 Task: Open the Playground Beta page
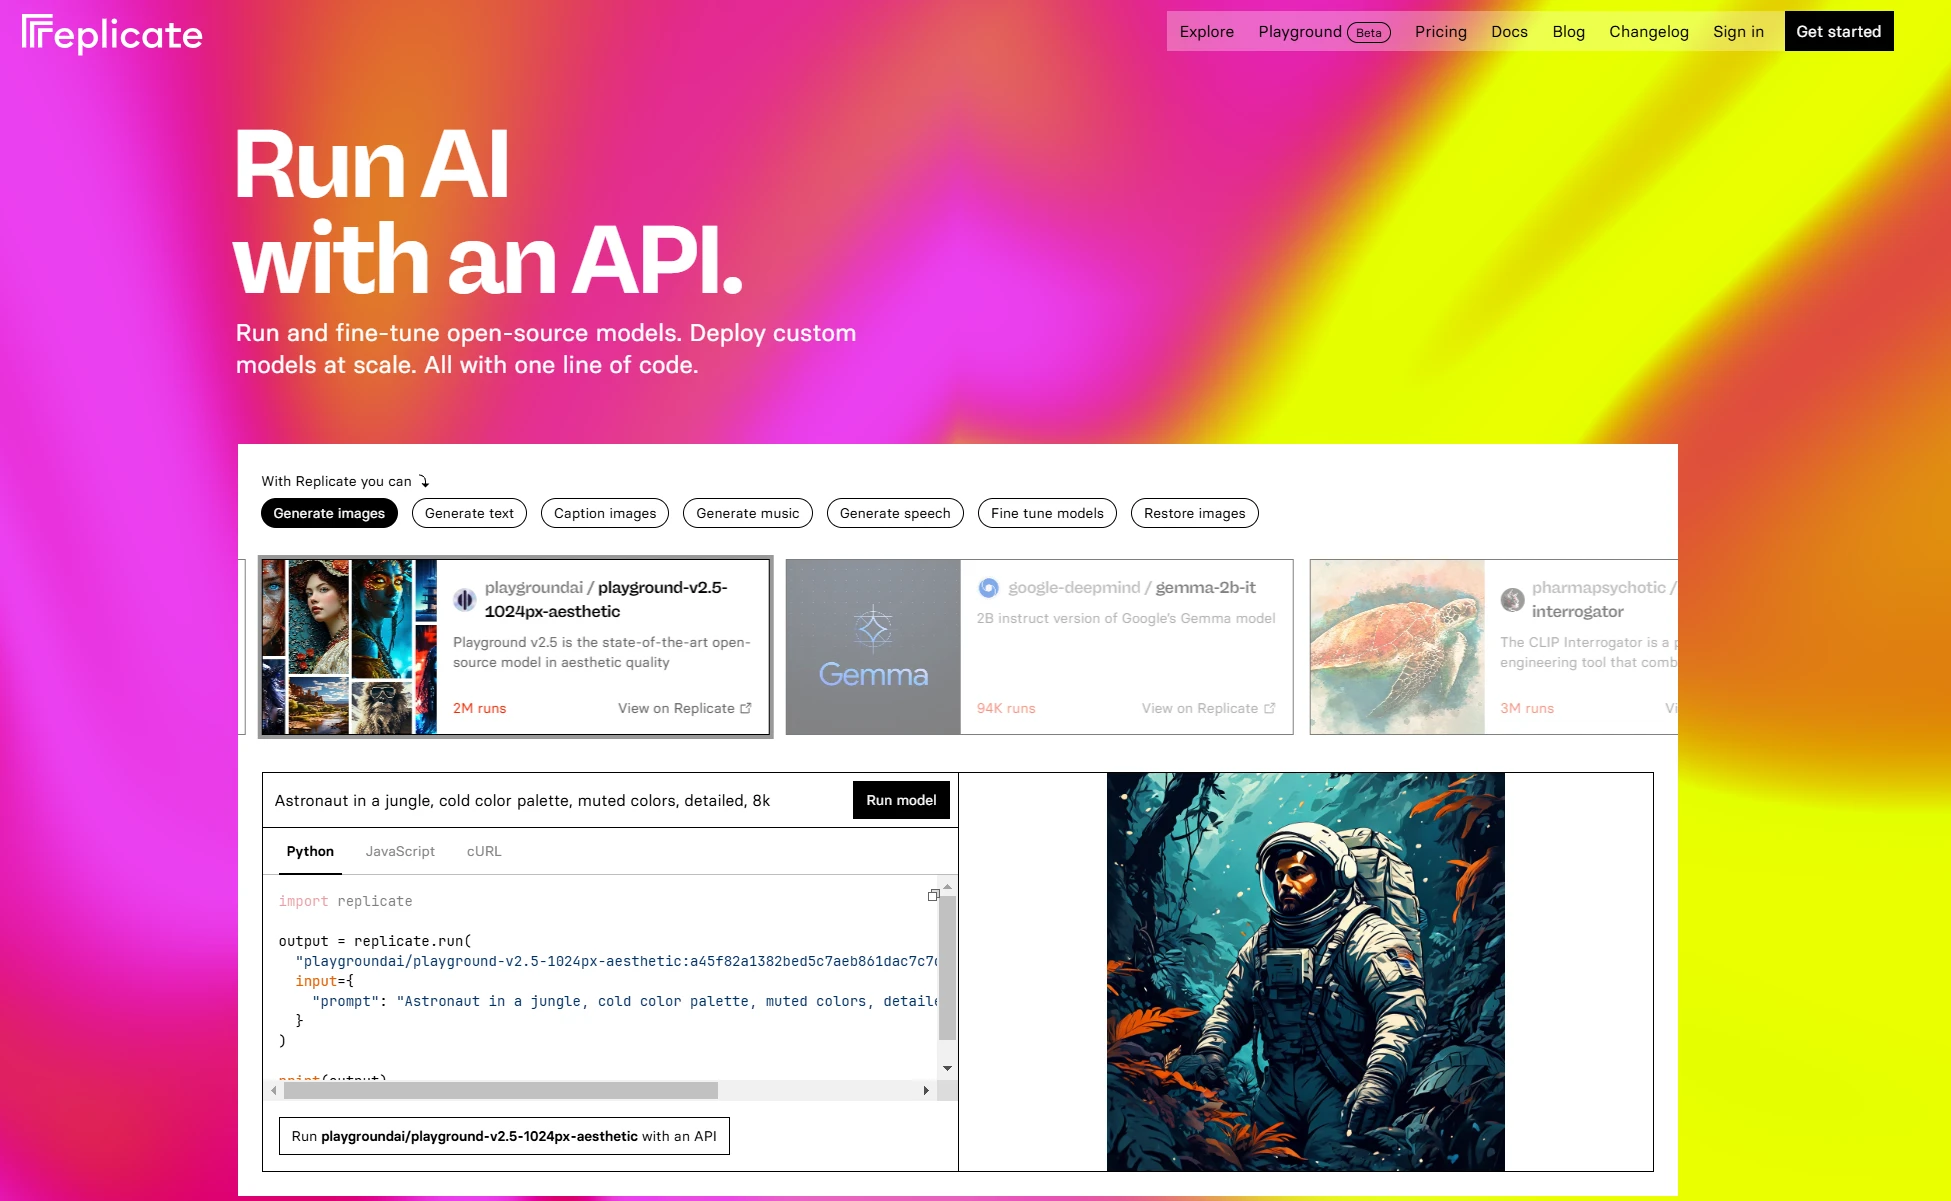click(x=1324, y=32)
